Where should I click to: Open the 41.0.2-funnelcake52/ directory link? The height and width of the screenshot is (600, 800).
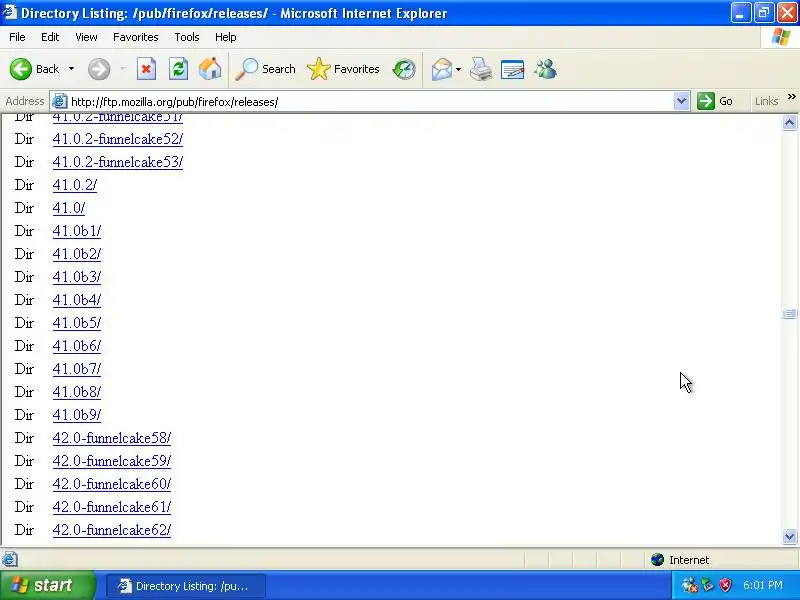tap(117, 139)
